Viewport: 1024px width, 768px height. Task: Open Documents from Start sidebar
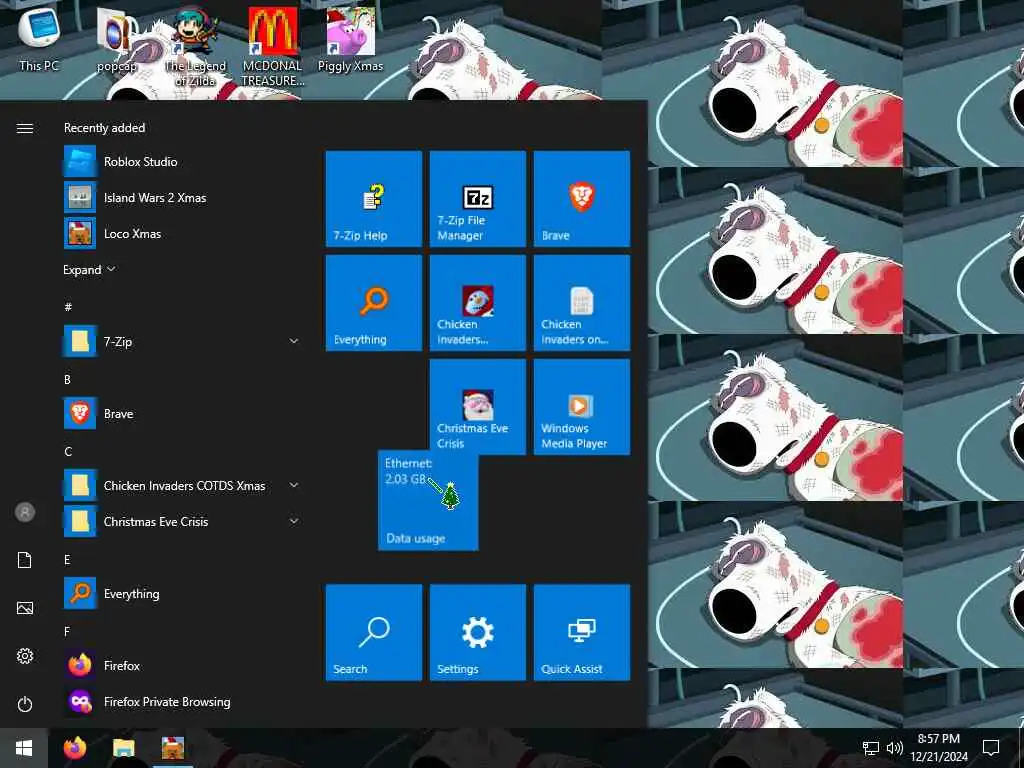pos(25,560)
